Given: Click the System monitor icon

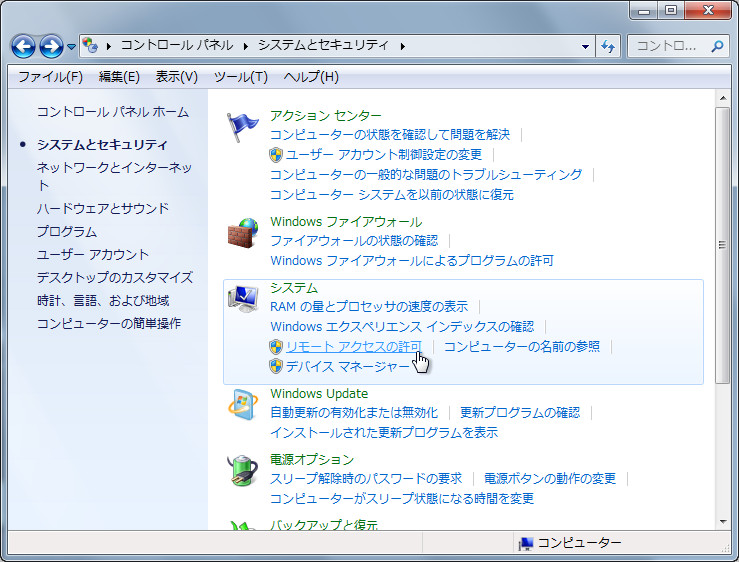Looking at the screenshot, I should coord(243,298).
